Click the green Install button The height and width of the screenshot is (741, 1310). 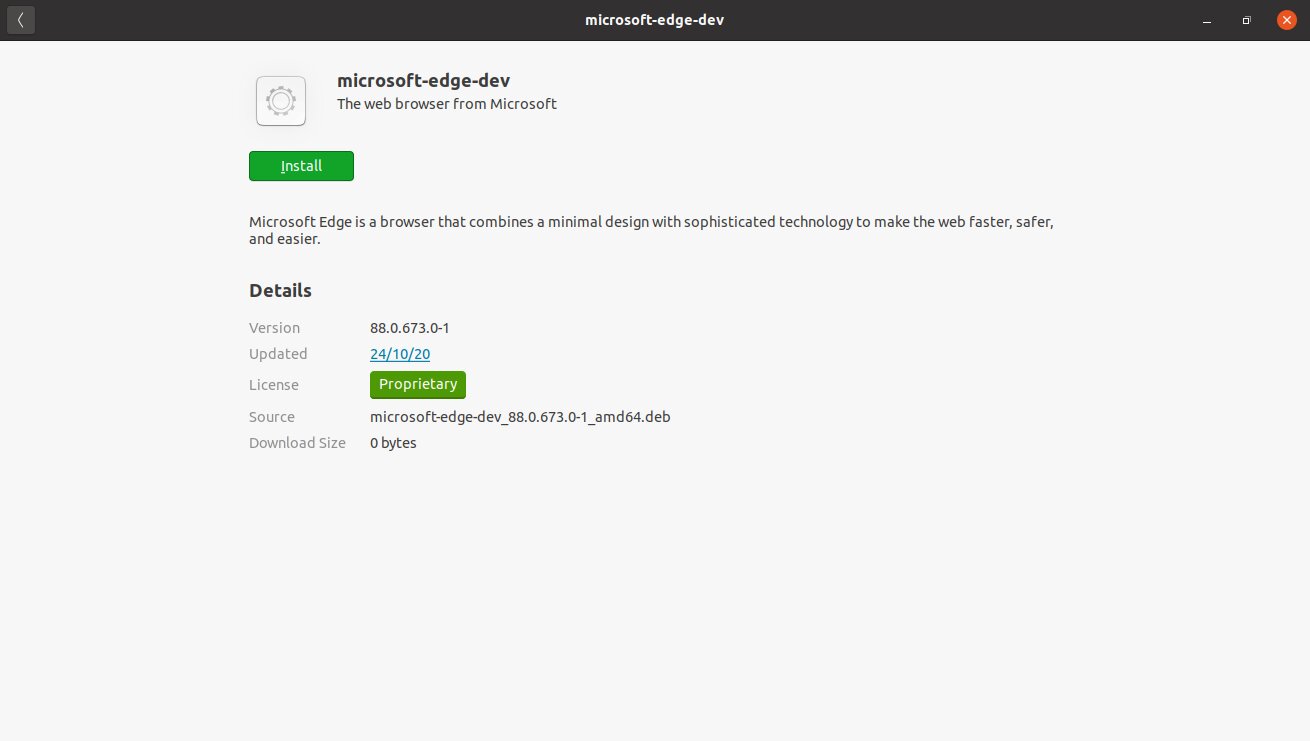pos(301,166)
